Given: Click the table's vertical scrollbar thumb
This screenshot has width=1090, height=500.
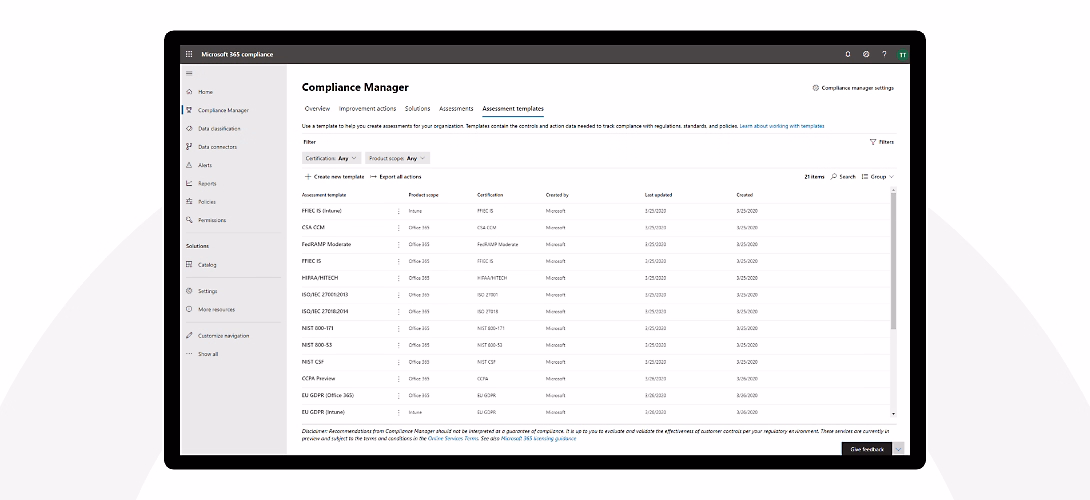Looking at the screenshot, I should pos(893,260).
